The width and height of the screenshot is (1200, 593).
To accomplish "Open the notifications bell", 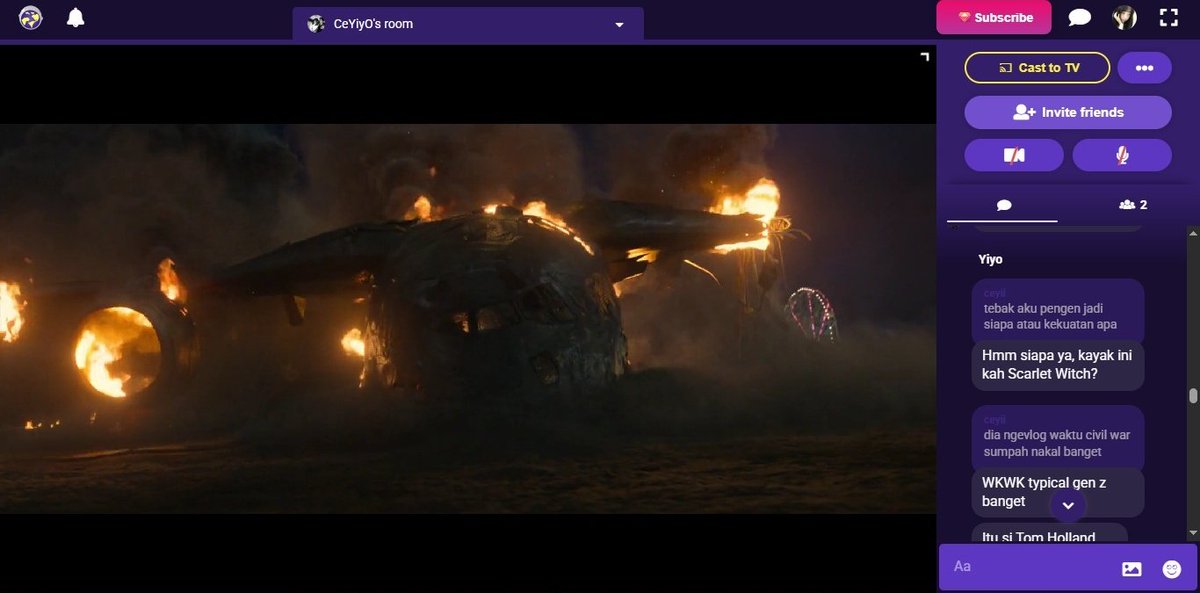I will [x=75, y=18].
